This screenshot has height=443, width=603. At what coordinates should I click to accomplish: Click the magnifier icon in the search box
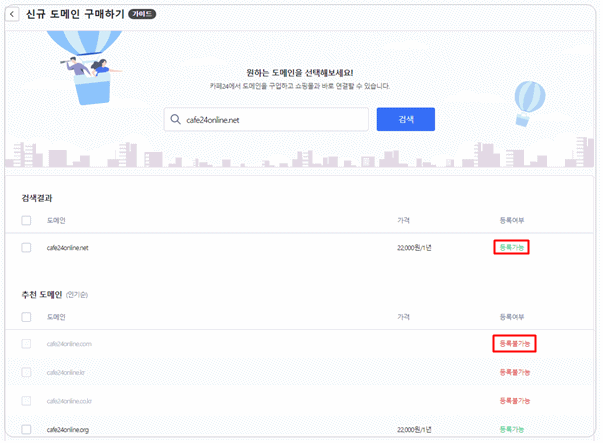point(175,119)
